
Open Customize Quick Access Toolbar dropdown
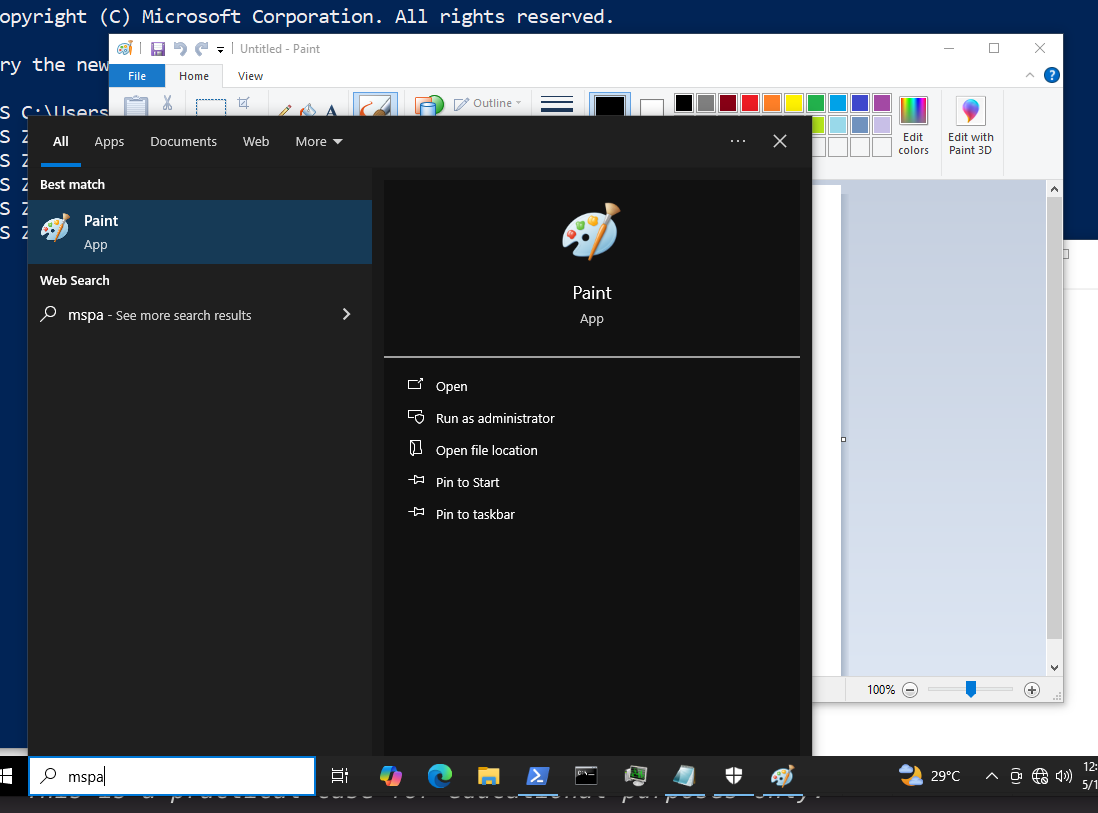coord(221,50)
